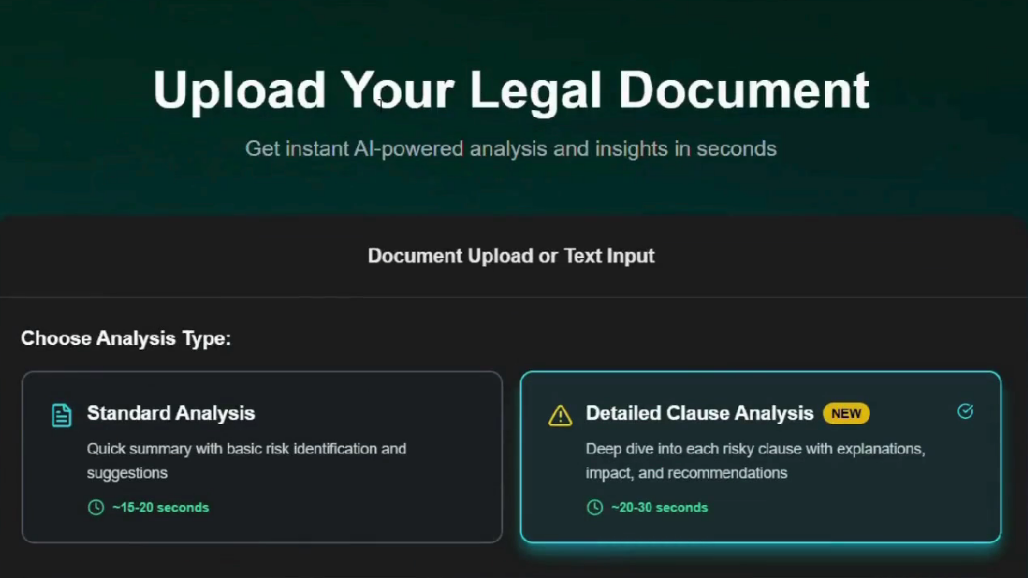This screenshot has width=1028, height=578.
Task: Click the Upload Your Legal Document heading
Action: pos(511,90)
